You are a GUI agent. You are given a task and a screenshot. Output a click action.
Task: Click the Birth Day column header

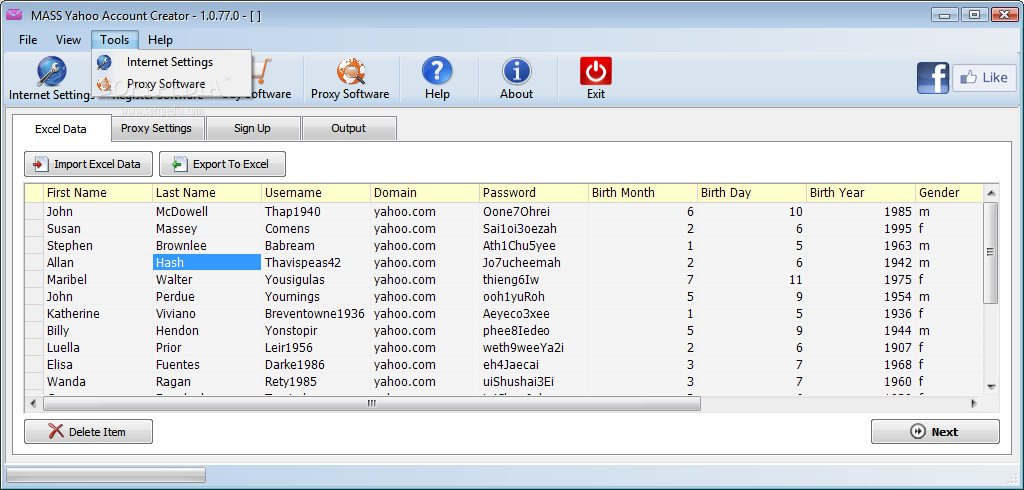(x=752, y=193)
